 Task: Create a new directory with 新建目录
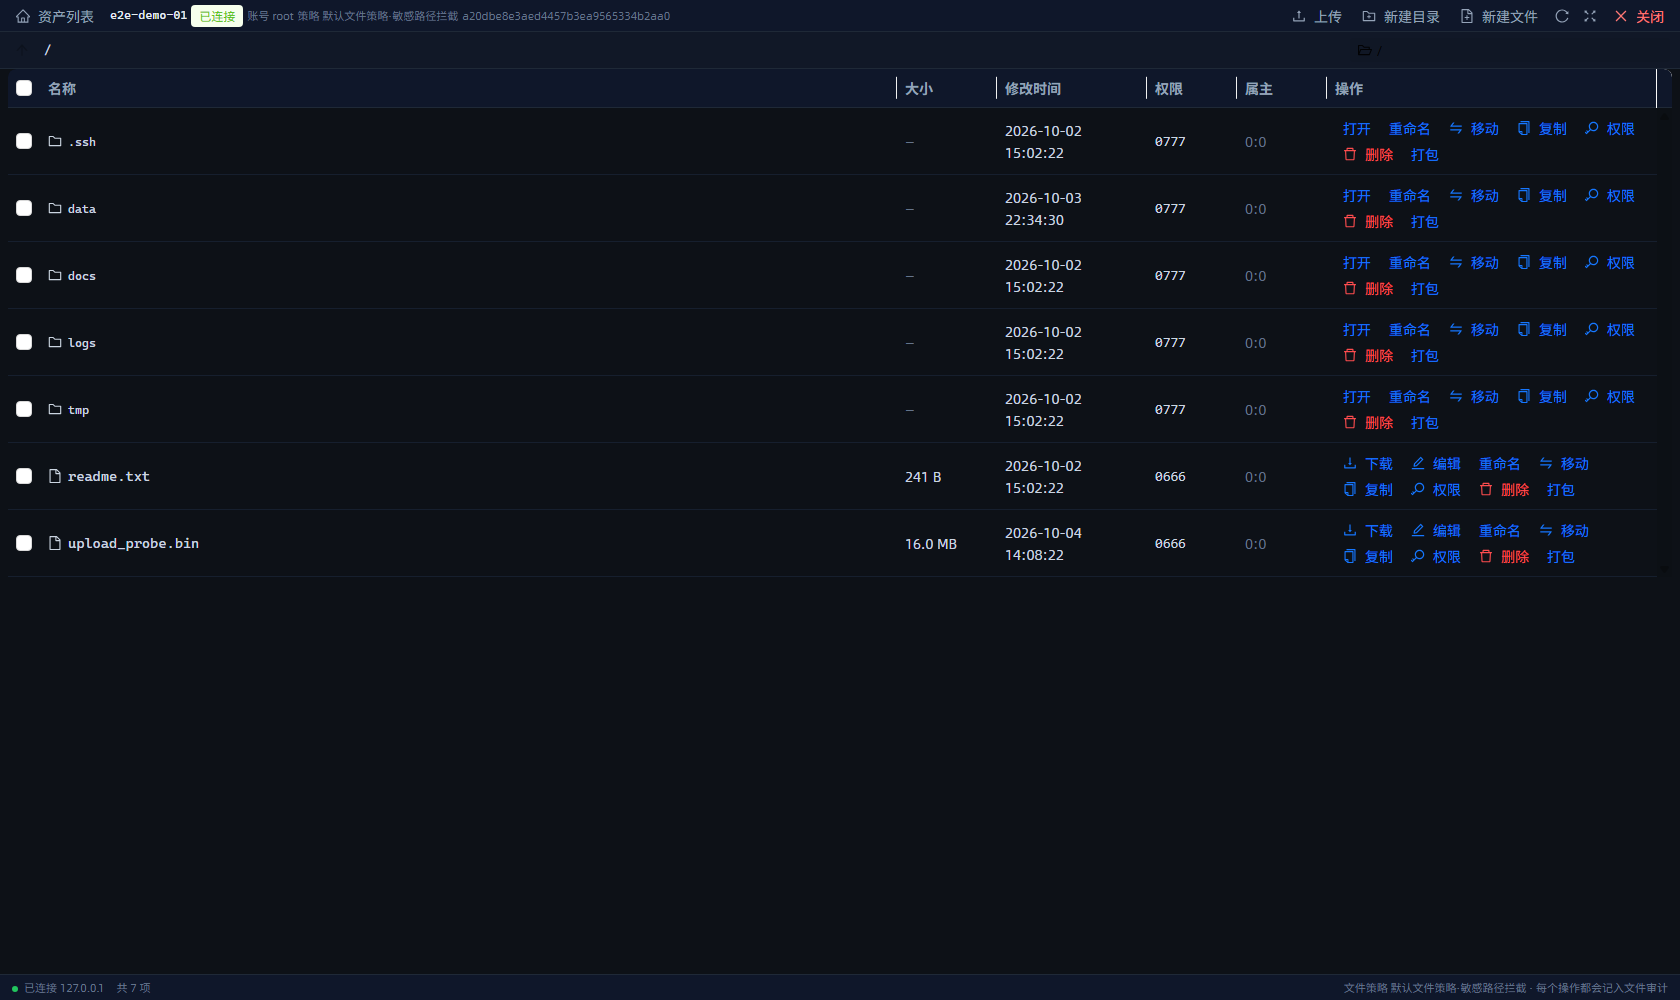pyautogui.click(x=1401, y=16)
